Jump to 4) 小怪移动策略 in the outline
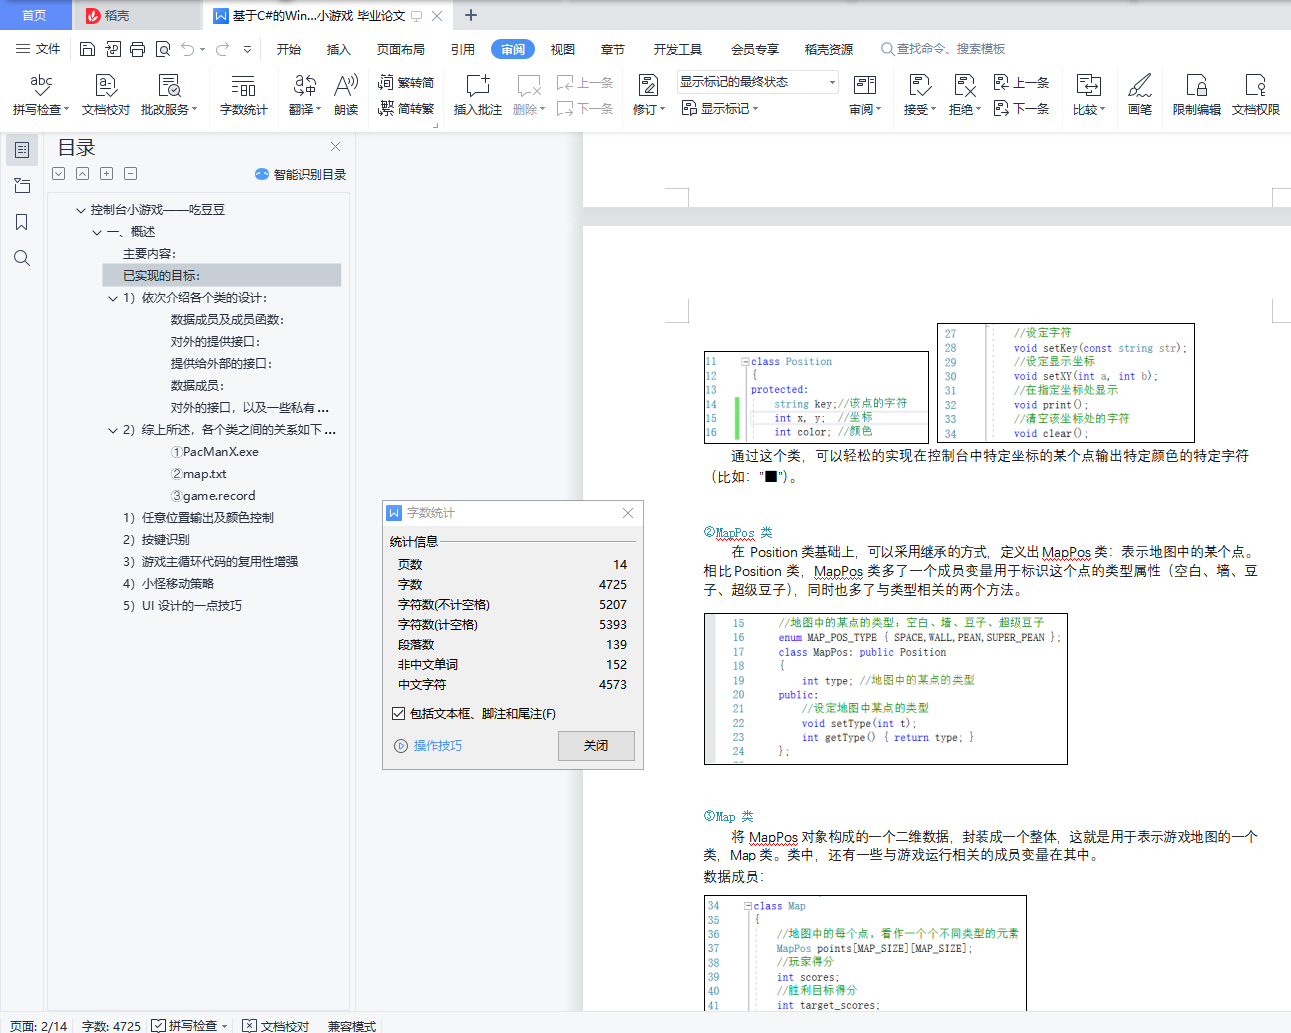The image size is (1291, 1033). [169, 584]
